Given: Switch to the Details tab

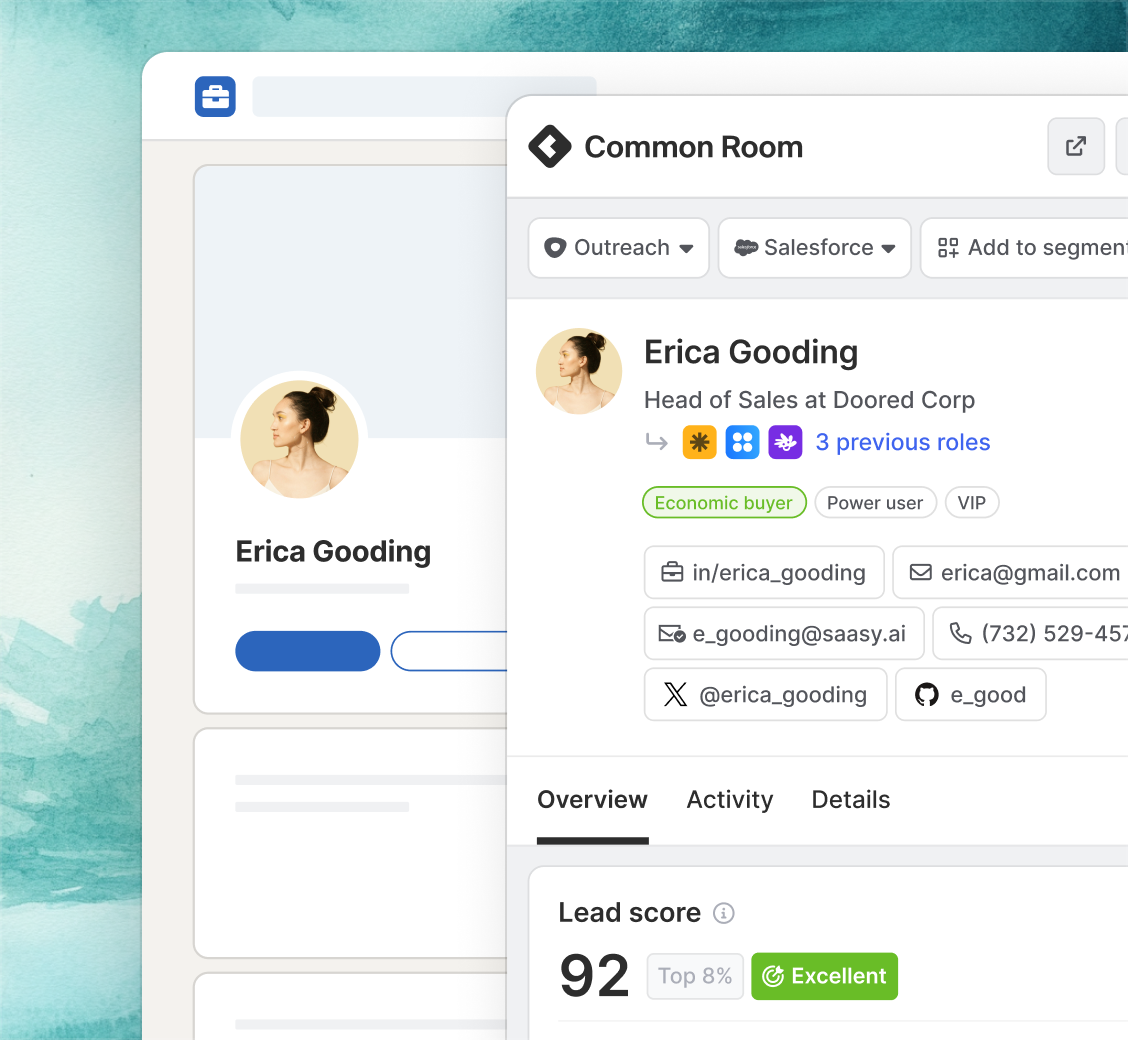Looking at the screenshot, I should click(x=850, y=800).
